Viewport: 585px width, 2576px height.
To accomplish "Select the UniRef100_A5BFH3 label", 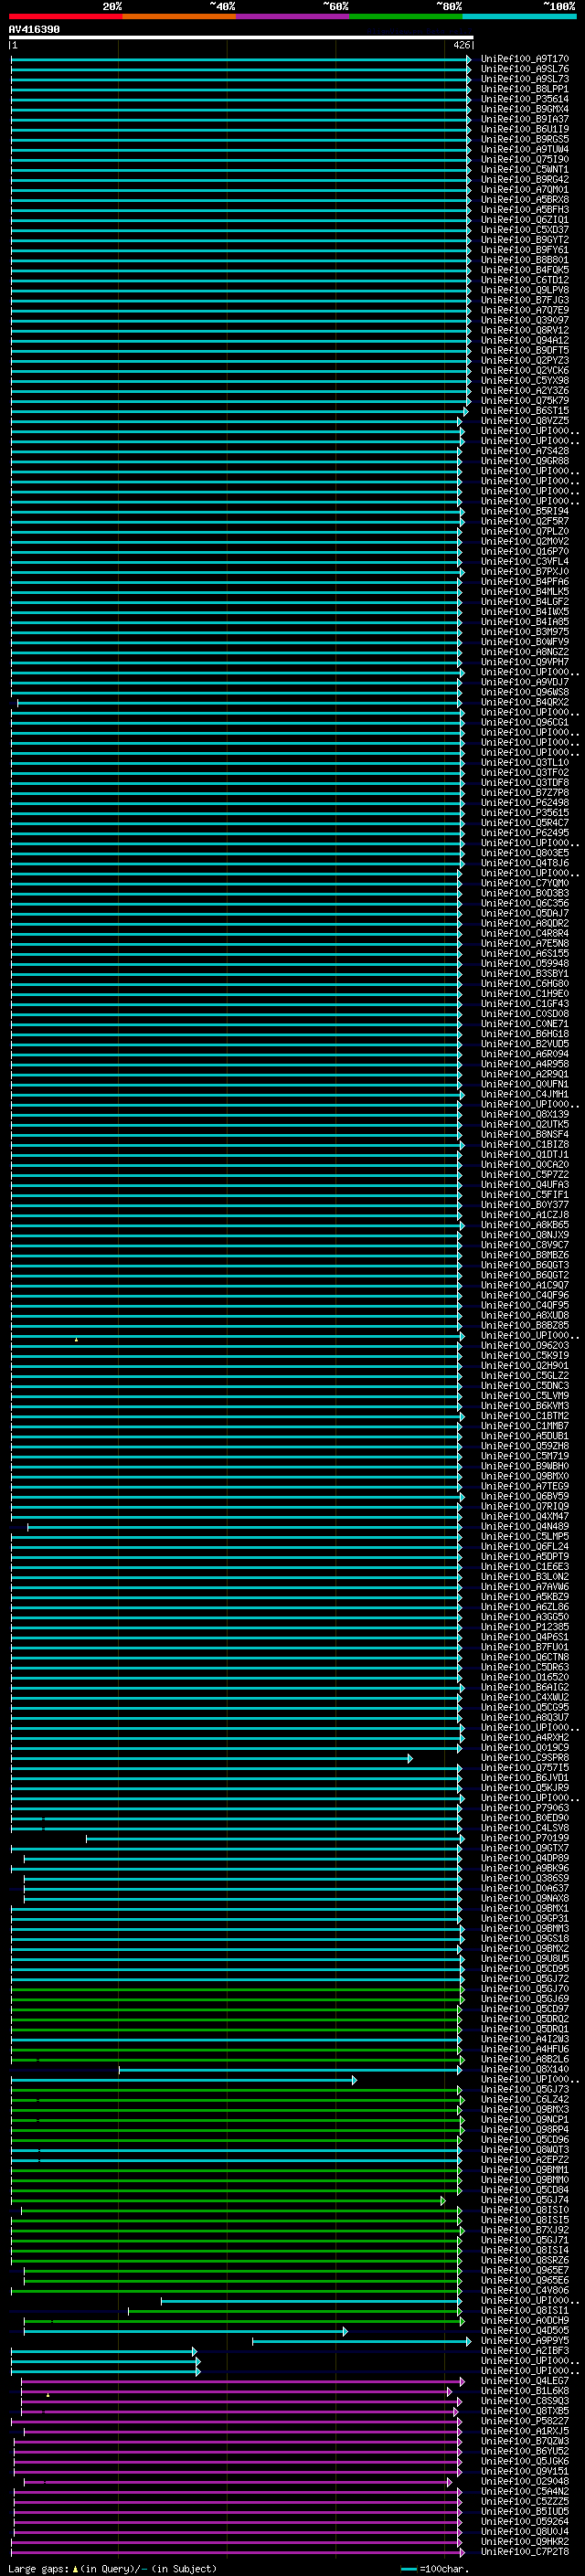I will 524,210.
